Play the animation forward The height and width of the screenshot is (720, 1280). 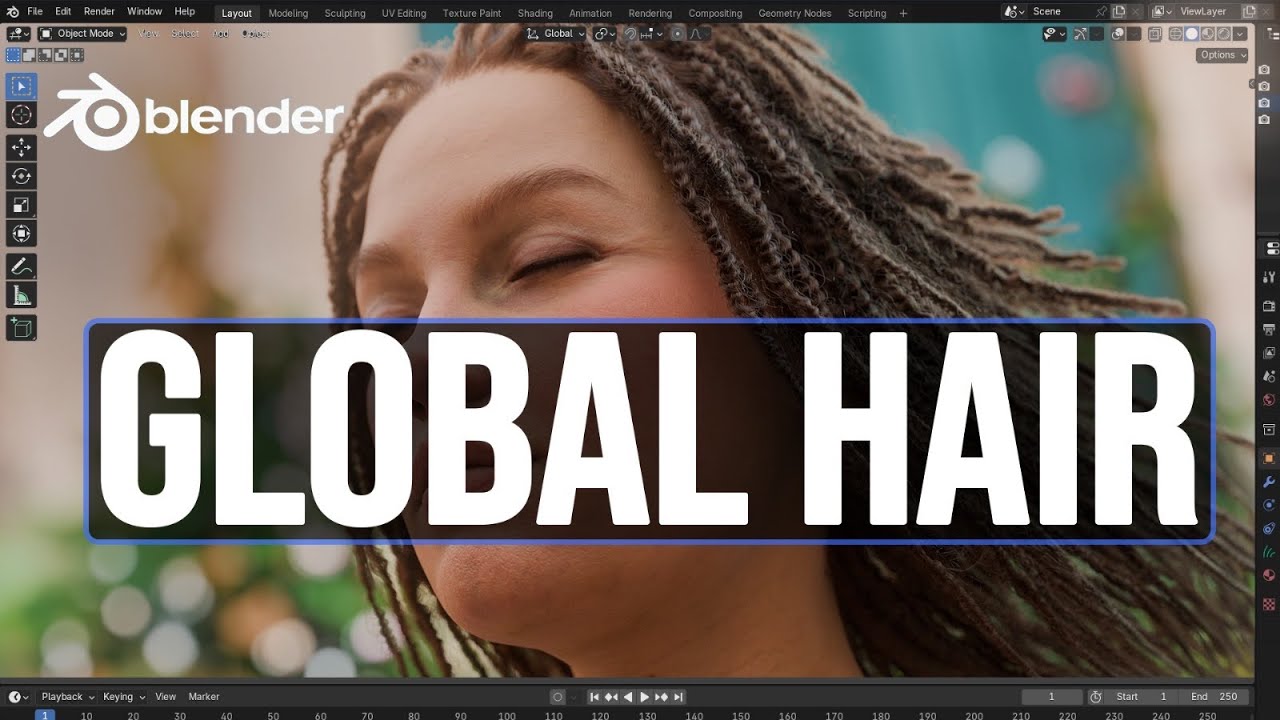point(645,697)
